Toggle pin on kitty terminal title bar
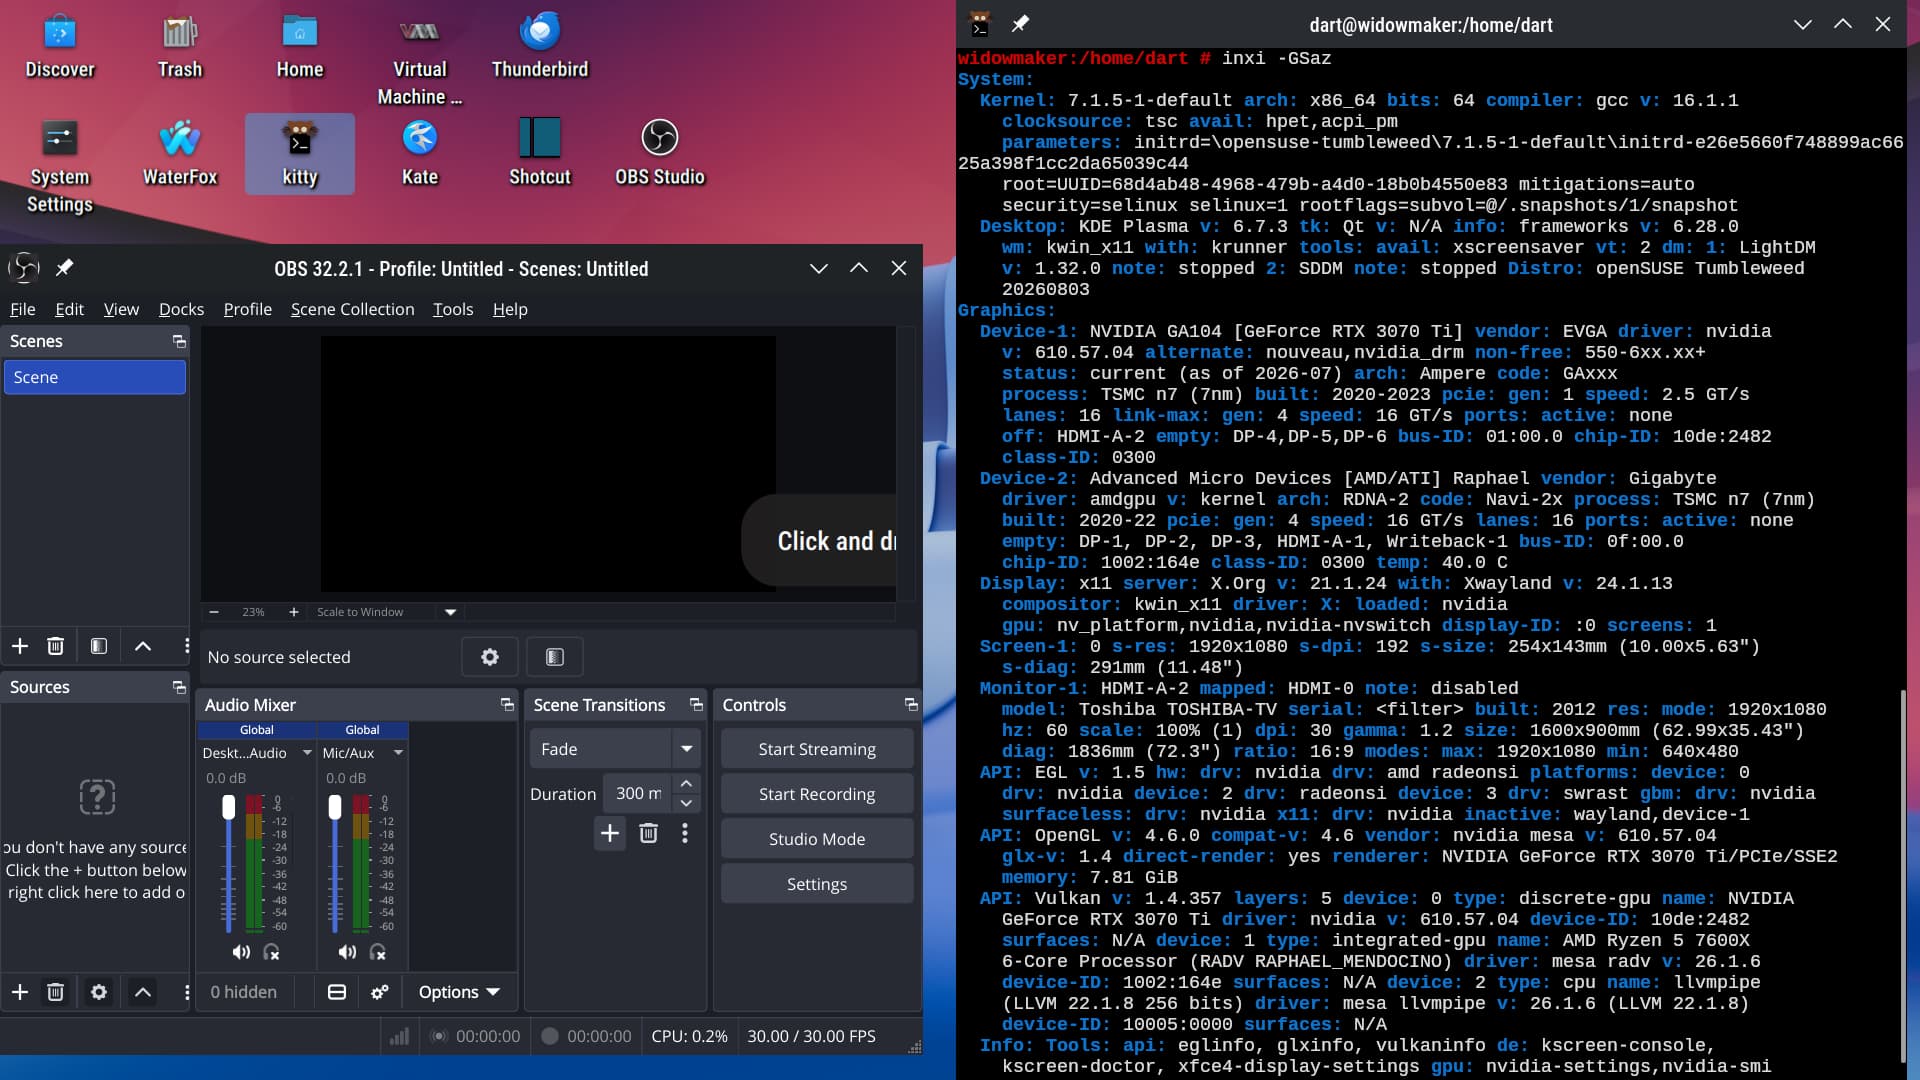Image resolution: width=1920 pixels, height=1080 pixels. [1020, 24]
